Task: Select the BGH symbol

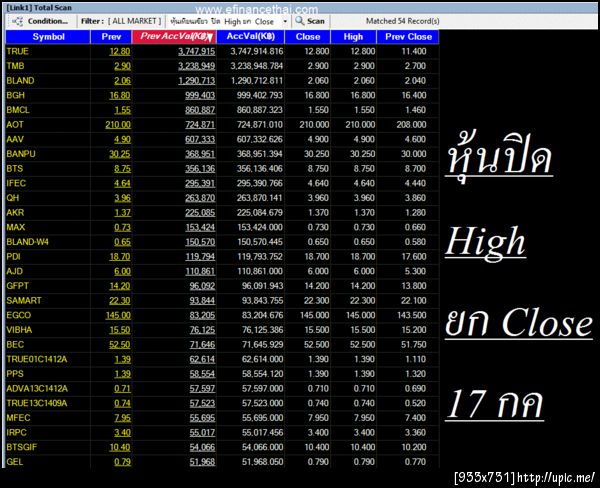Action: pyautogui.click(x=15, y=95)
